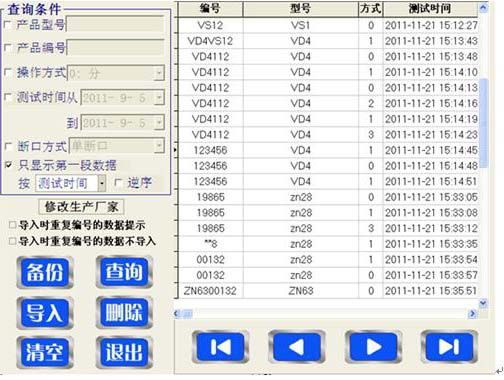Open the 断口方式 dropdown list
504x380 pixels.
[159, 146]
